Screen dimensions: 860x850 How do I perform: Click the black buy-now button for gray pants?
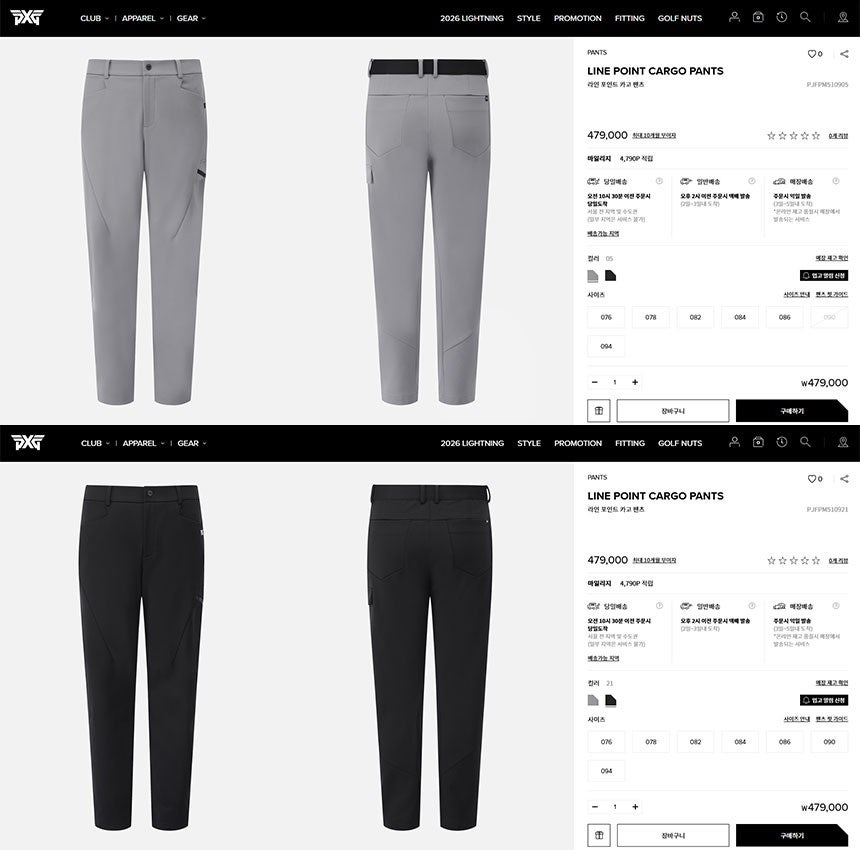point(792,411)
